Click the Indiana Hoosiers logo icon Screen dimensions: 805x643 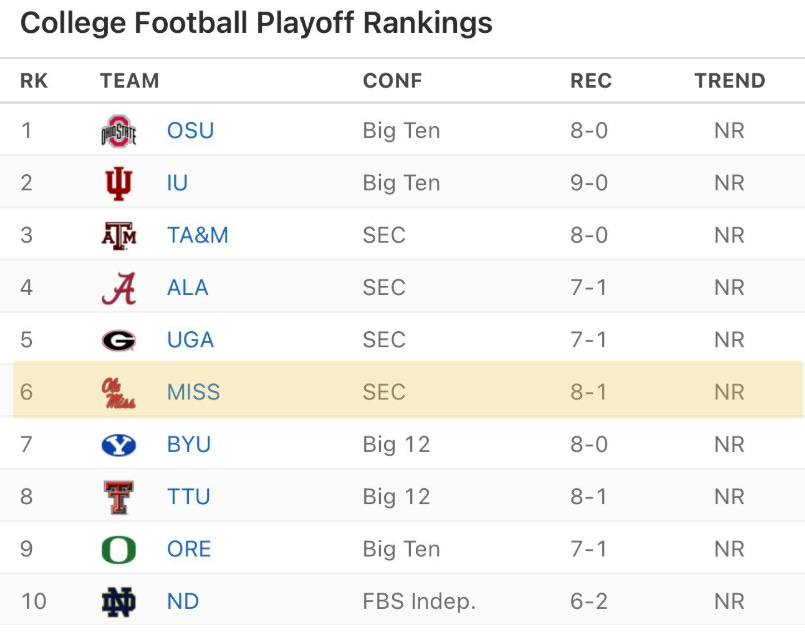[119, 183]
